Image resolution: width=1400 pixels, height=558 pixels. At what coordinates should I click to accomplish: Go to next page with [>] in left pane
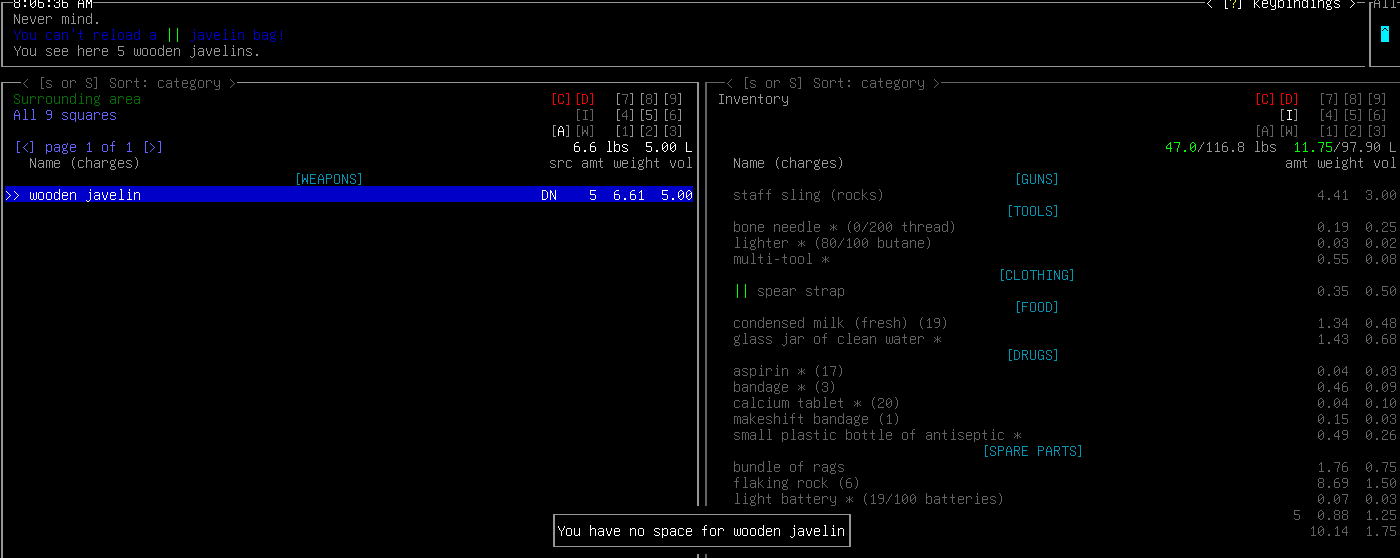point(153,147)
